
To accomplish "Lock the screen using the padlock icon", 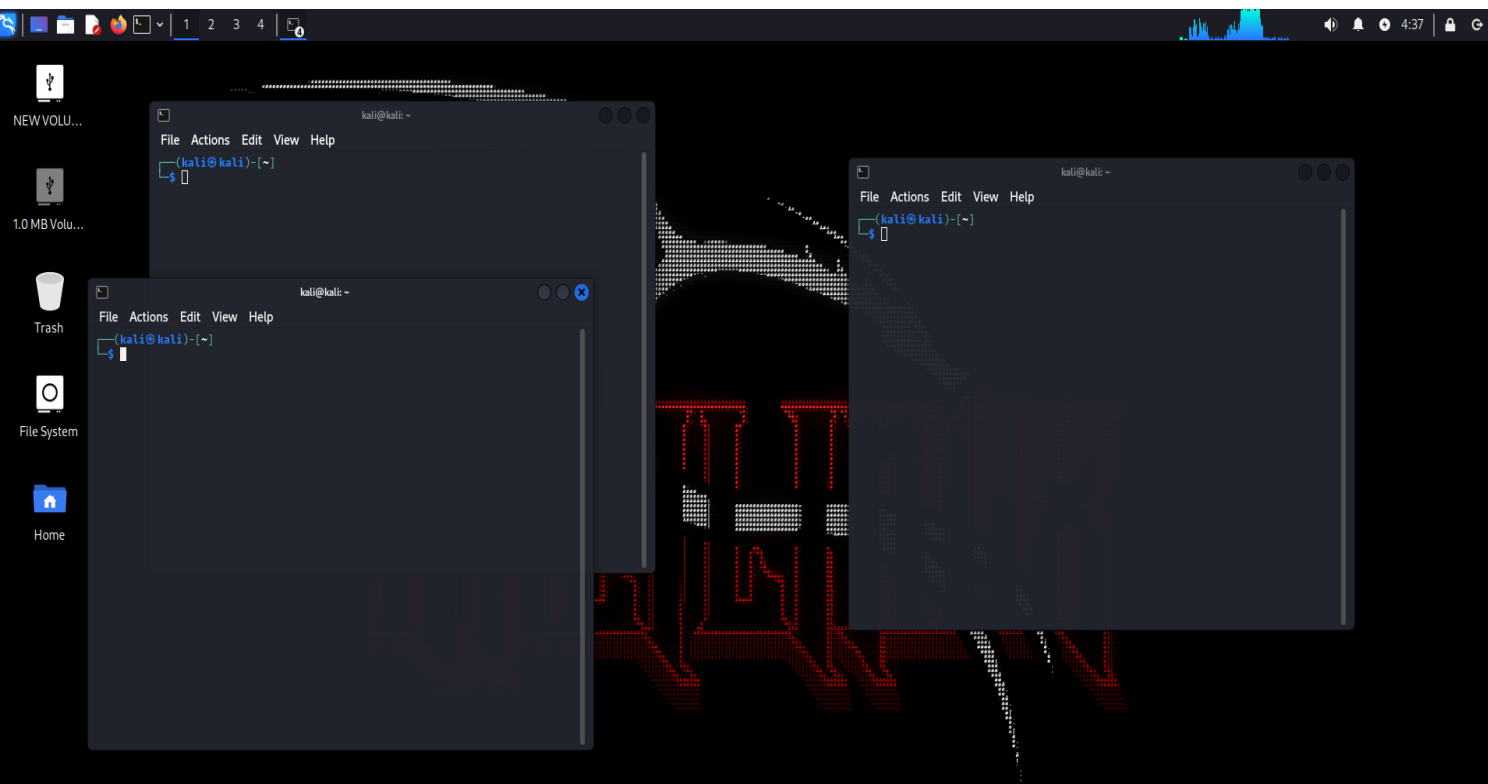I will click(x=1450, y=25).
